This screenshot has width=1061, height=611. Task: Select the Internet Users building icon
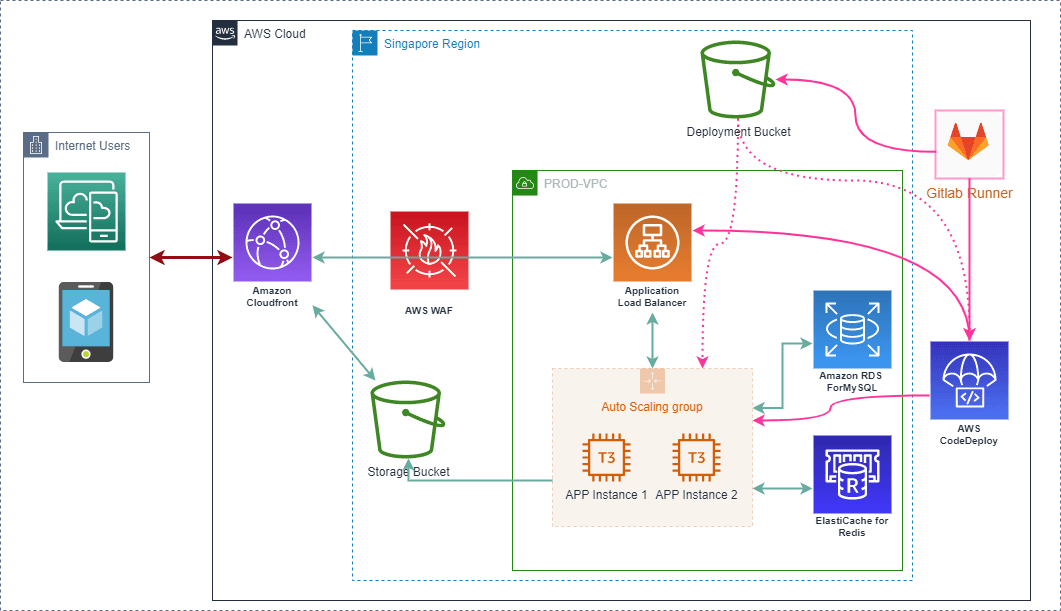pos(36,145)
